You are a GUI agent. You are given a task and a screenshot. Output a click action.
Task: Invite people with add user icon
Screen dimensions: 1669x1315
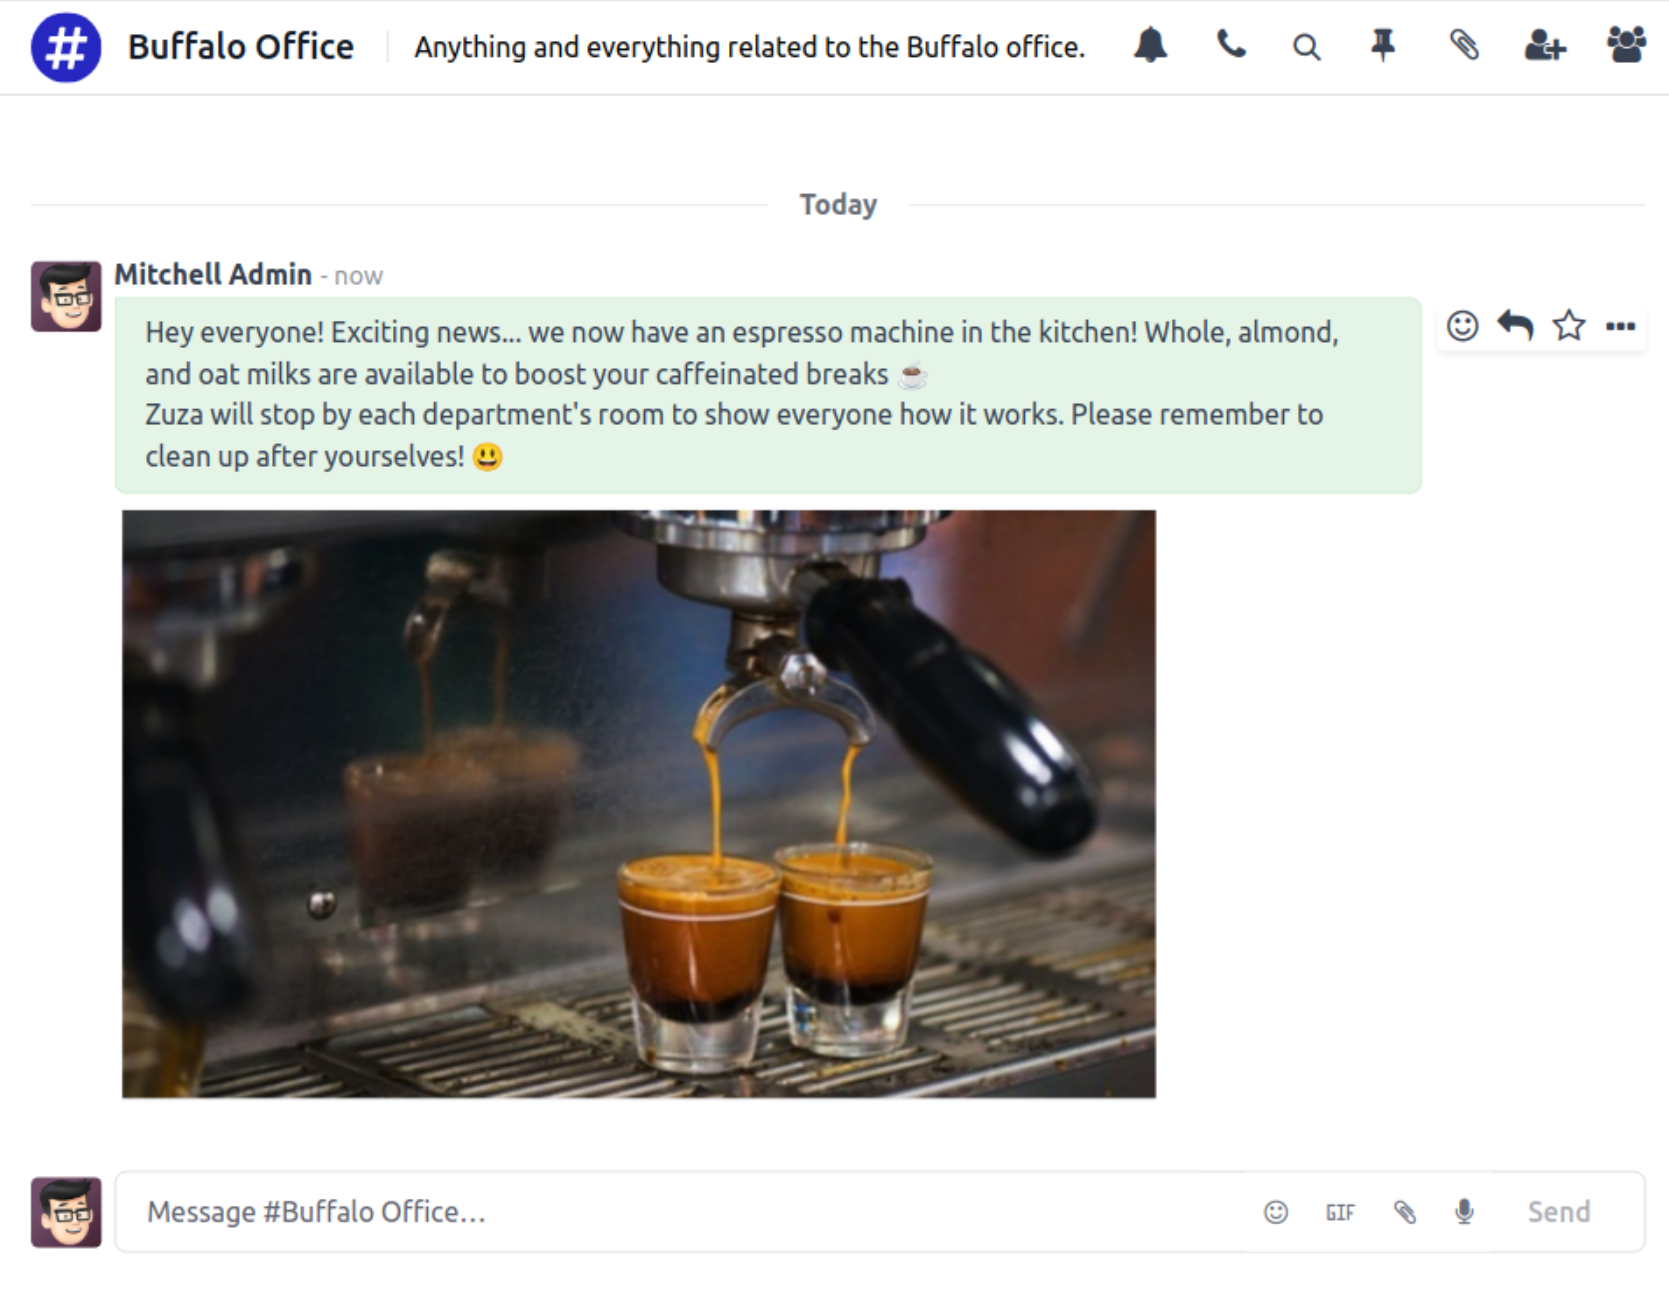point(1544,46)
